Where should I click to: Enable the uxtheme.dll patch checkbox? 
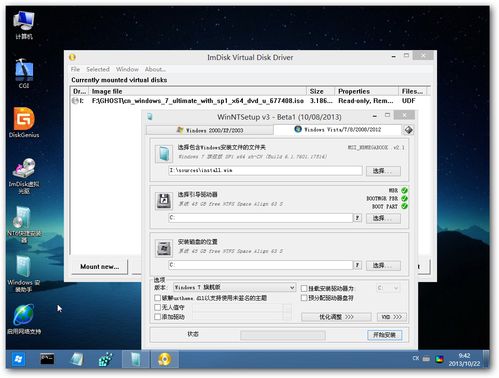click(158, 298)
